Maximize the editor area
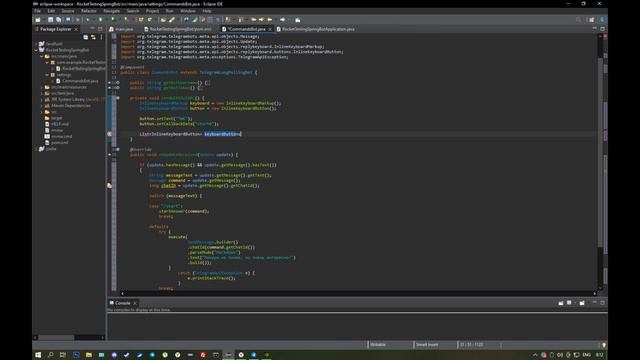This screenshot has height=360, width=640. [x=602, y=29]
